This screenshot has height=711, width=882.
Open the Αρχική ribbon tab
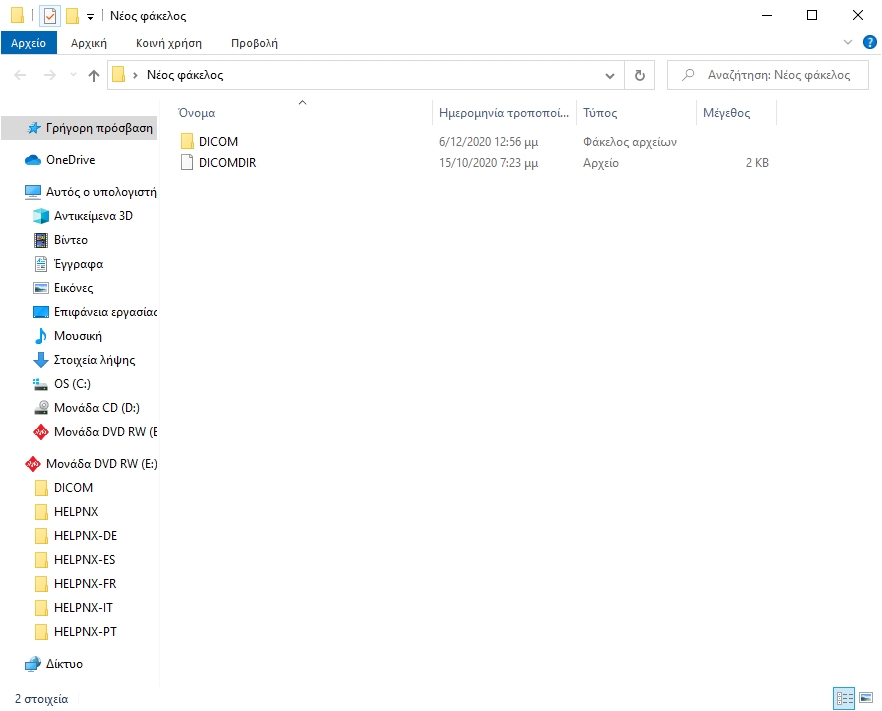[89, 43]
